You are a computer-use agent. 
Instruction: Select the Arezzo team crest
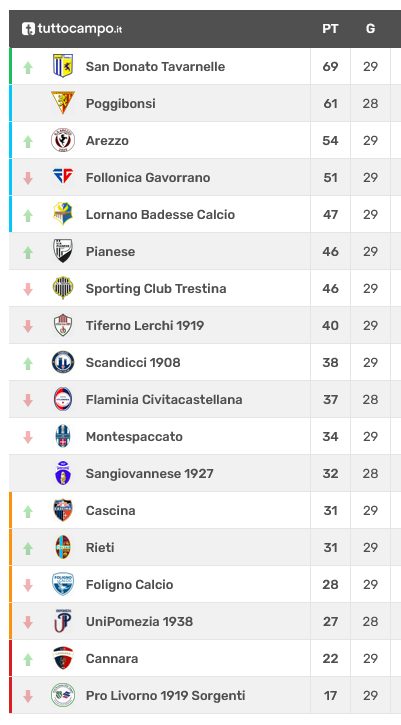[63, 140]
